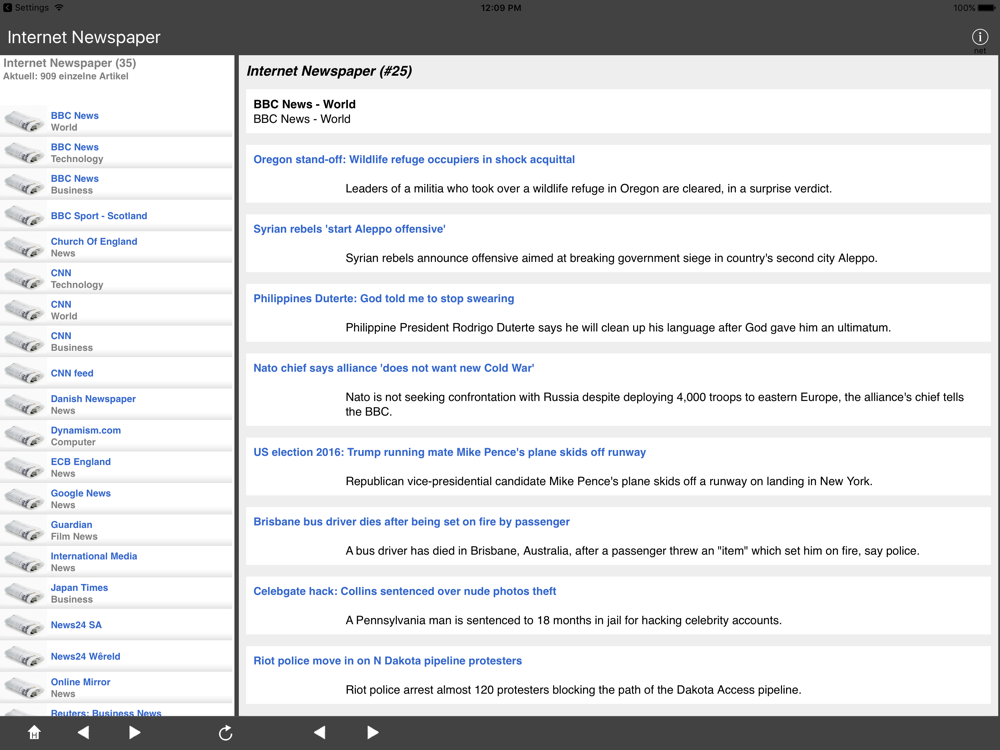Click the newspaper icon next to BBC News World

[24, 121]
